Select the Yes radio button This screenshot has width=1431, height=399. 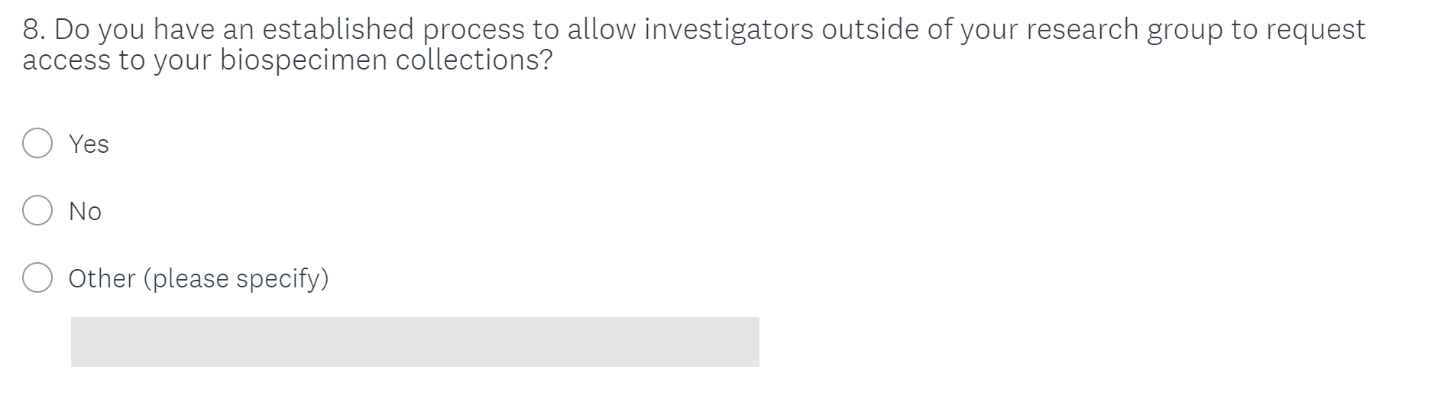point(37,144)
